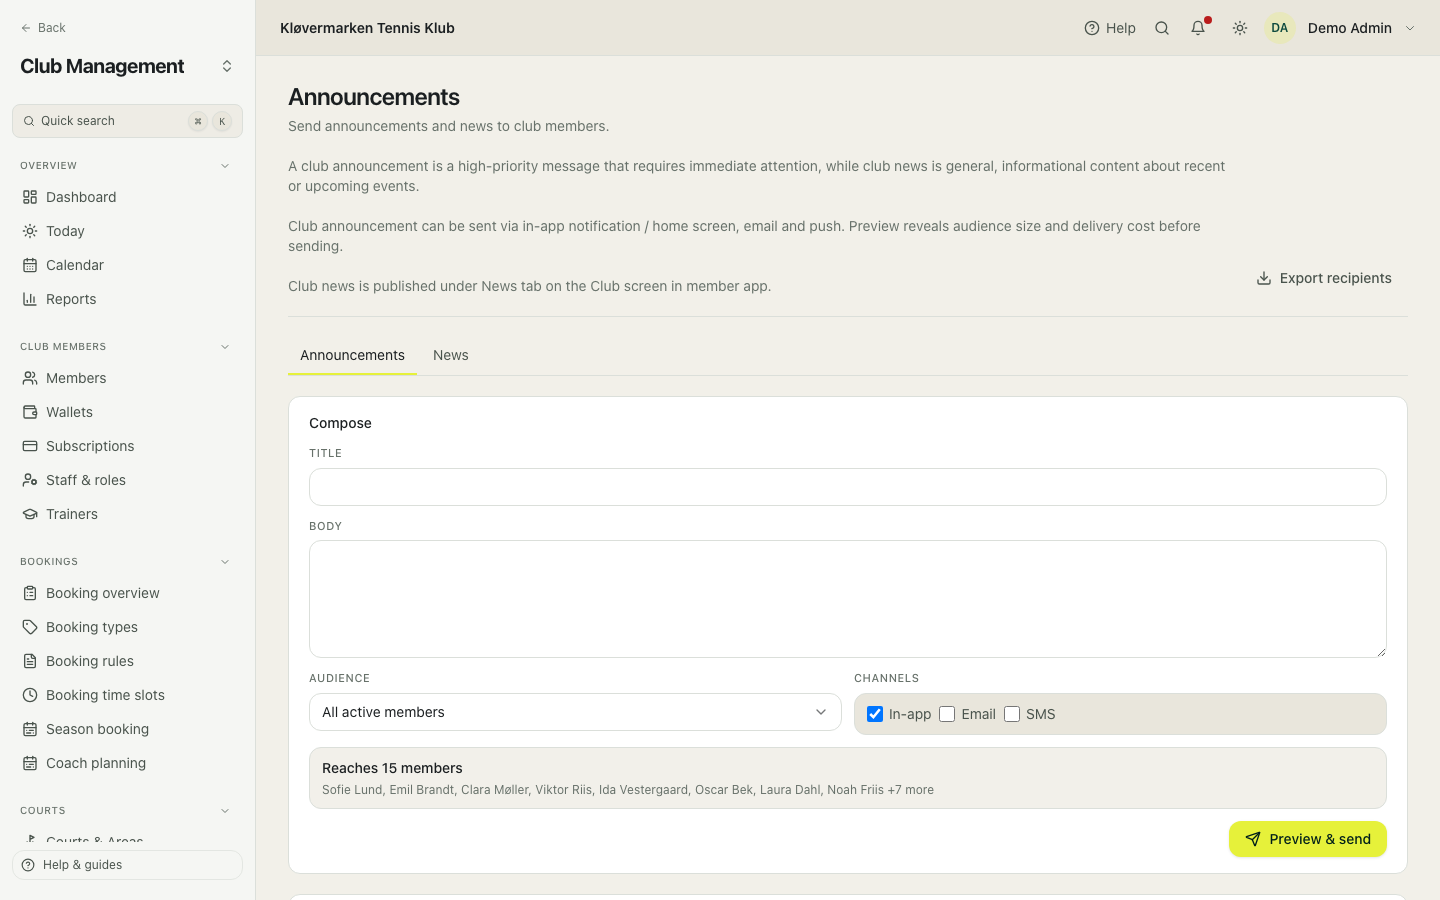
Task: Open search via magnifier icon in top bar
Action: [1162, 28]
